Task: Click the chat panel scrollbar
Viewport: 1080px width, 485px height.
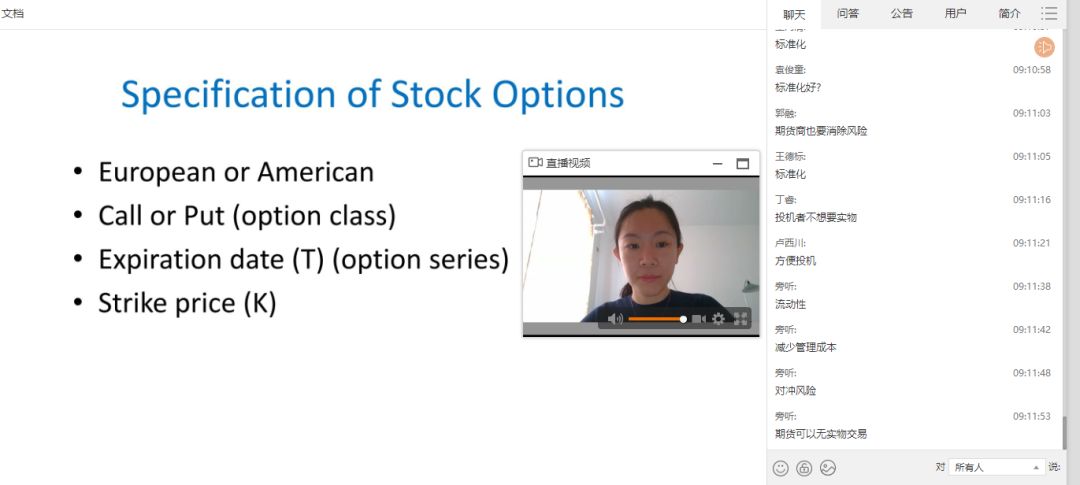Action: coord(1065,432)
